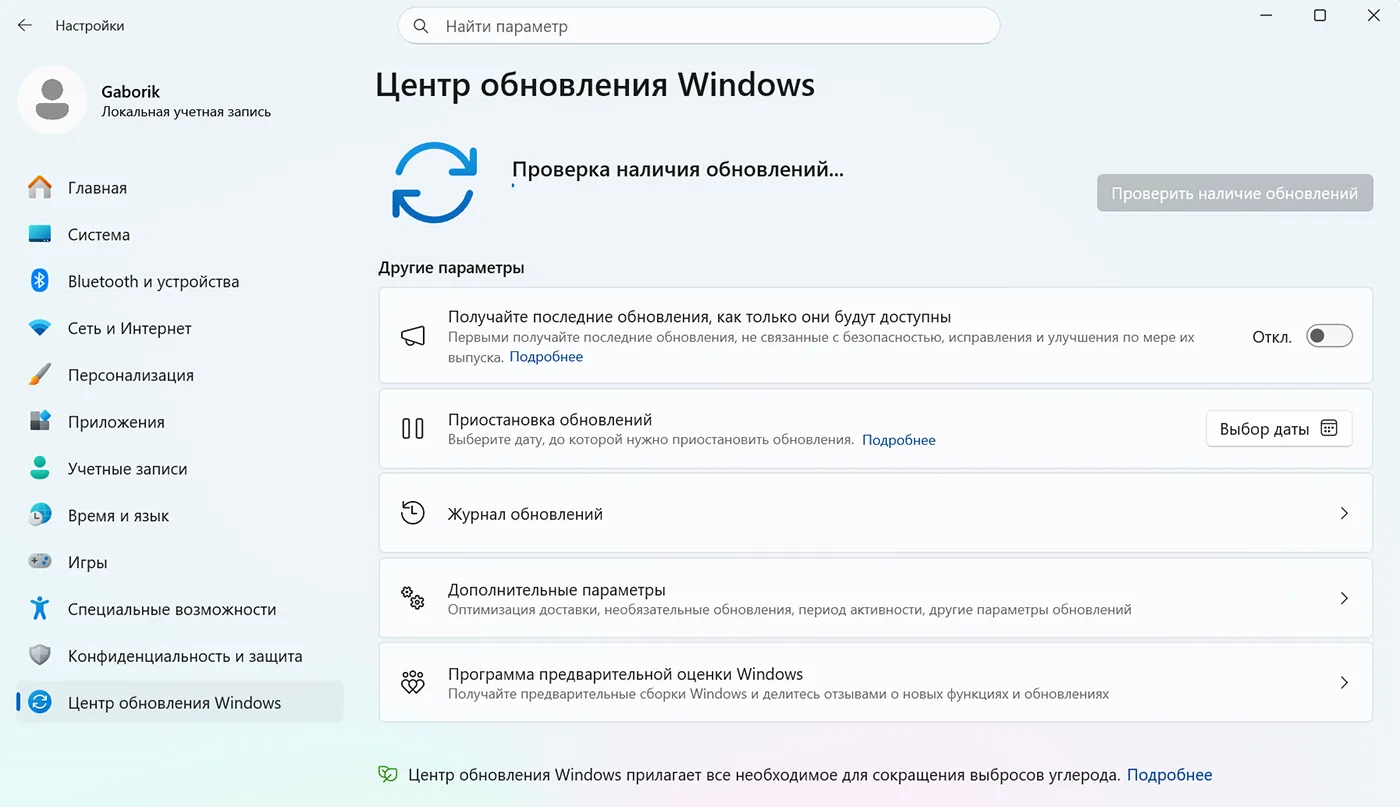Open Bluetooth и устройства section
Viewport: 1400px width, 807px height.
[180, 282]
